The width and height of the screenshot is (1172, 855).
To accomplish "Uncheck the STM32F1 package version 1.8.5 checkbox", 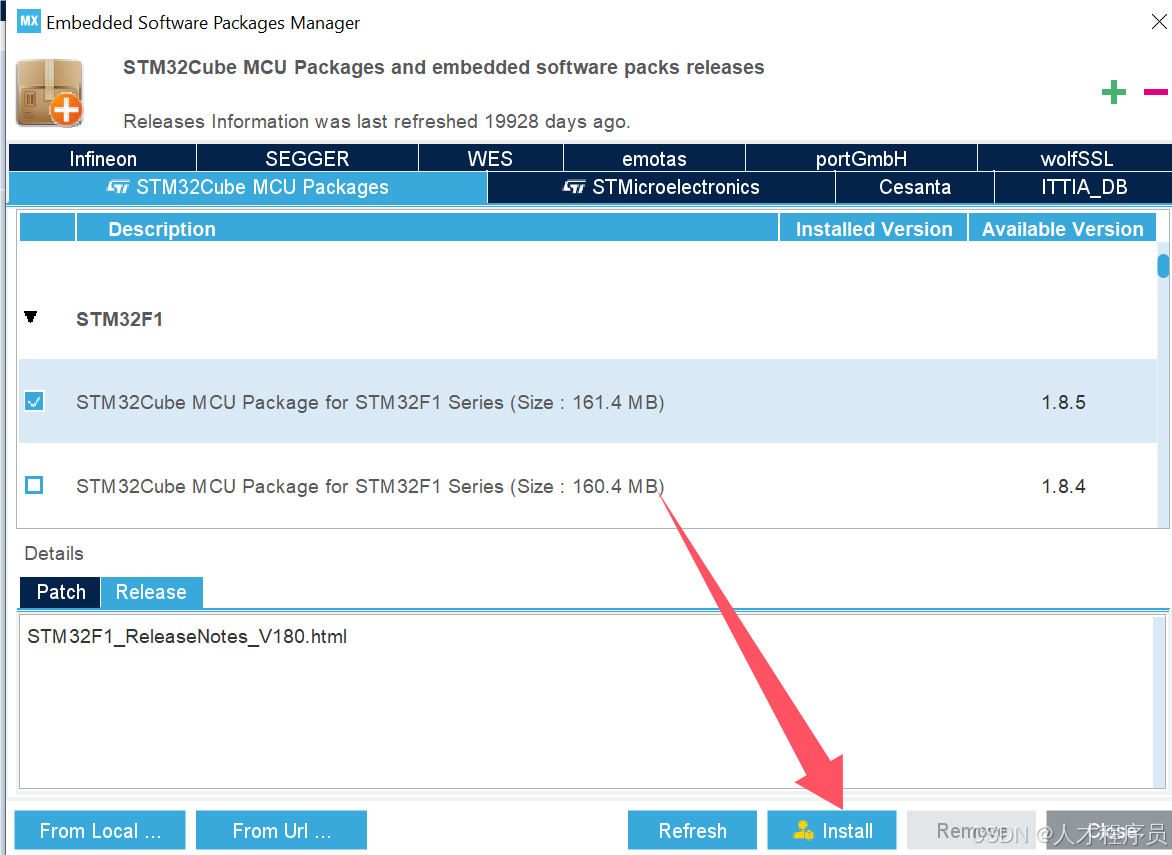I will coord(34,401).
